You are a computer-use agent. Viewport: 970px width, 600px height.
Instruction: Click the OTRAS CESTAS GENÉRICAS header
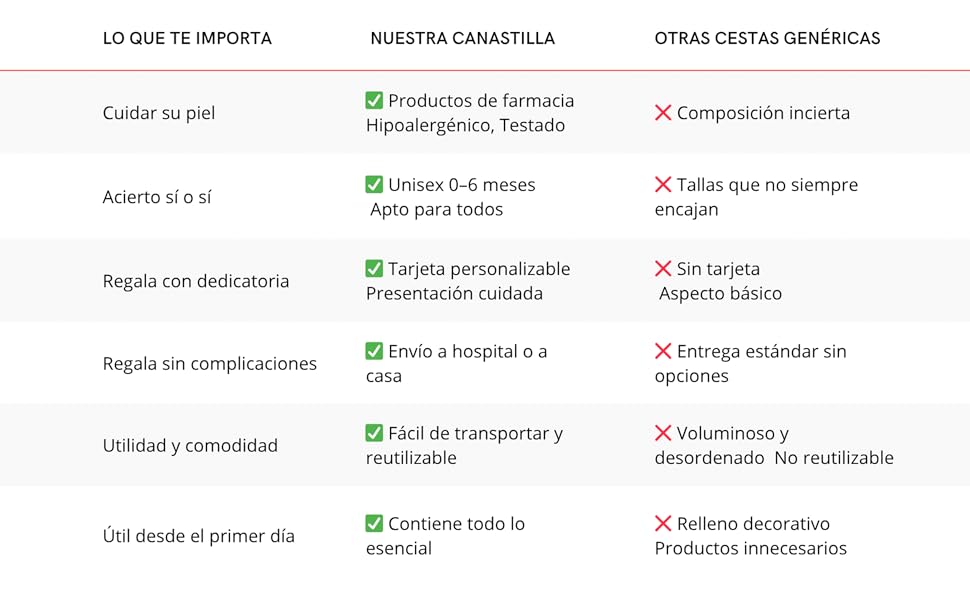pos(767,39)
